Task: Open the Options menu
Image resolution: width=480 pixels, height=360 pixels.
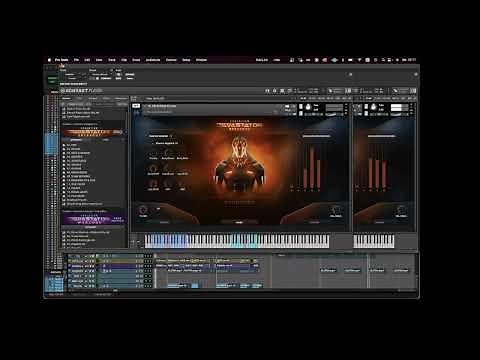Action: (x=171, y=60)
